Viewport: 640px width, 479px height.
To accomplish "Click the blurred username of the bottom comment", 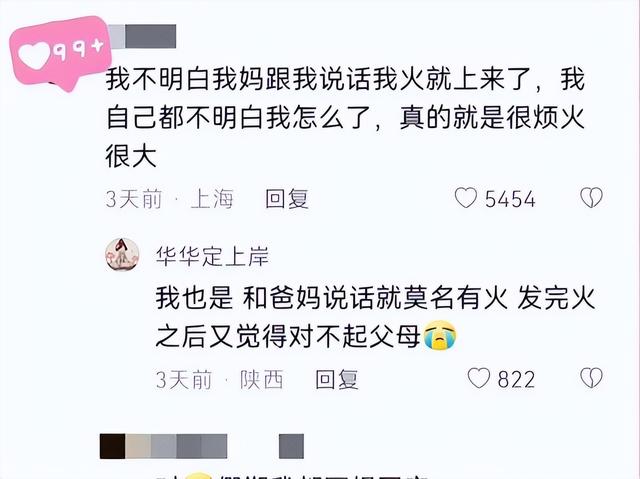I will [x=163, y=446].
